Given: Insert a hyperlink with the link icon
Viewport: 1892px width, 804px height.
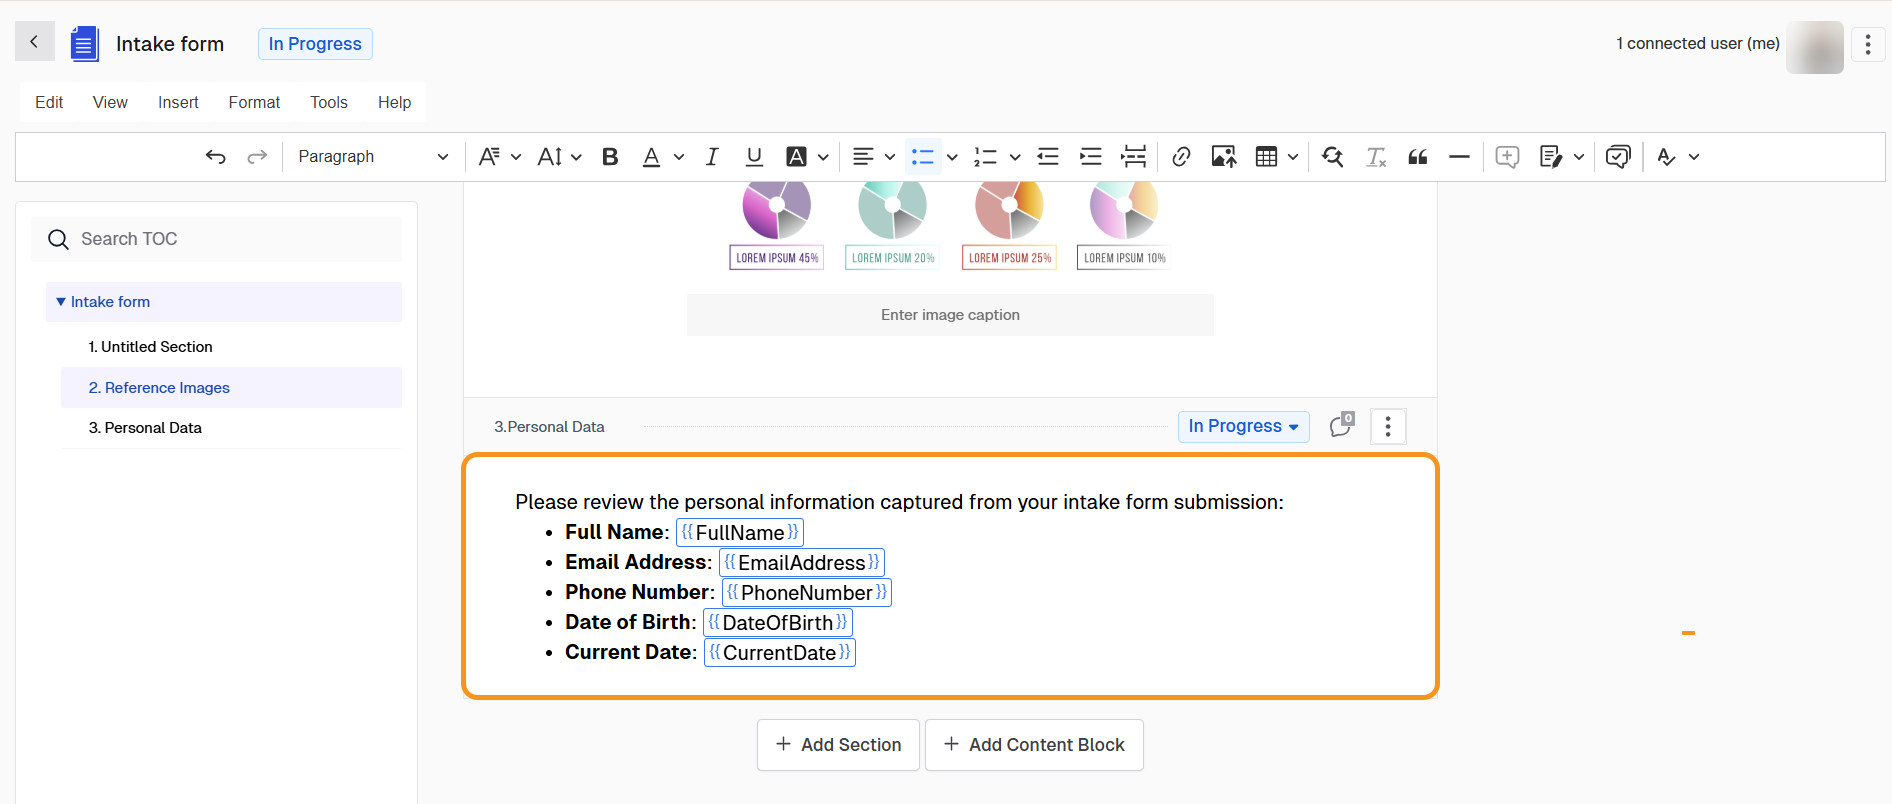Looking at the screenshot, I should click(1181, 157).
